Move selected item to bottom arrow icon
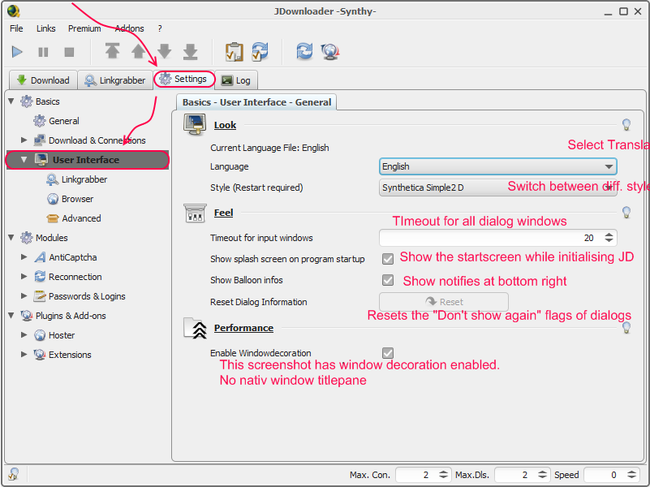The width and height of the screenshot is (650, 487). (x=190, y=51)
